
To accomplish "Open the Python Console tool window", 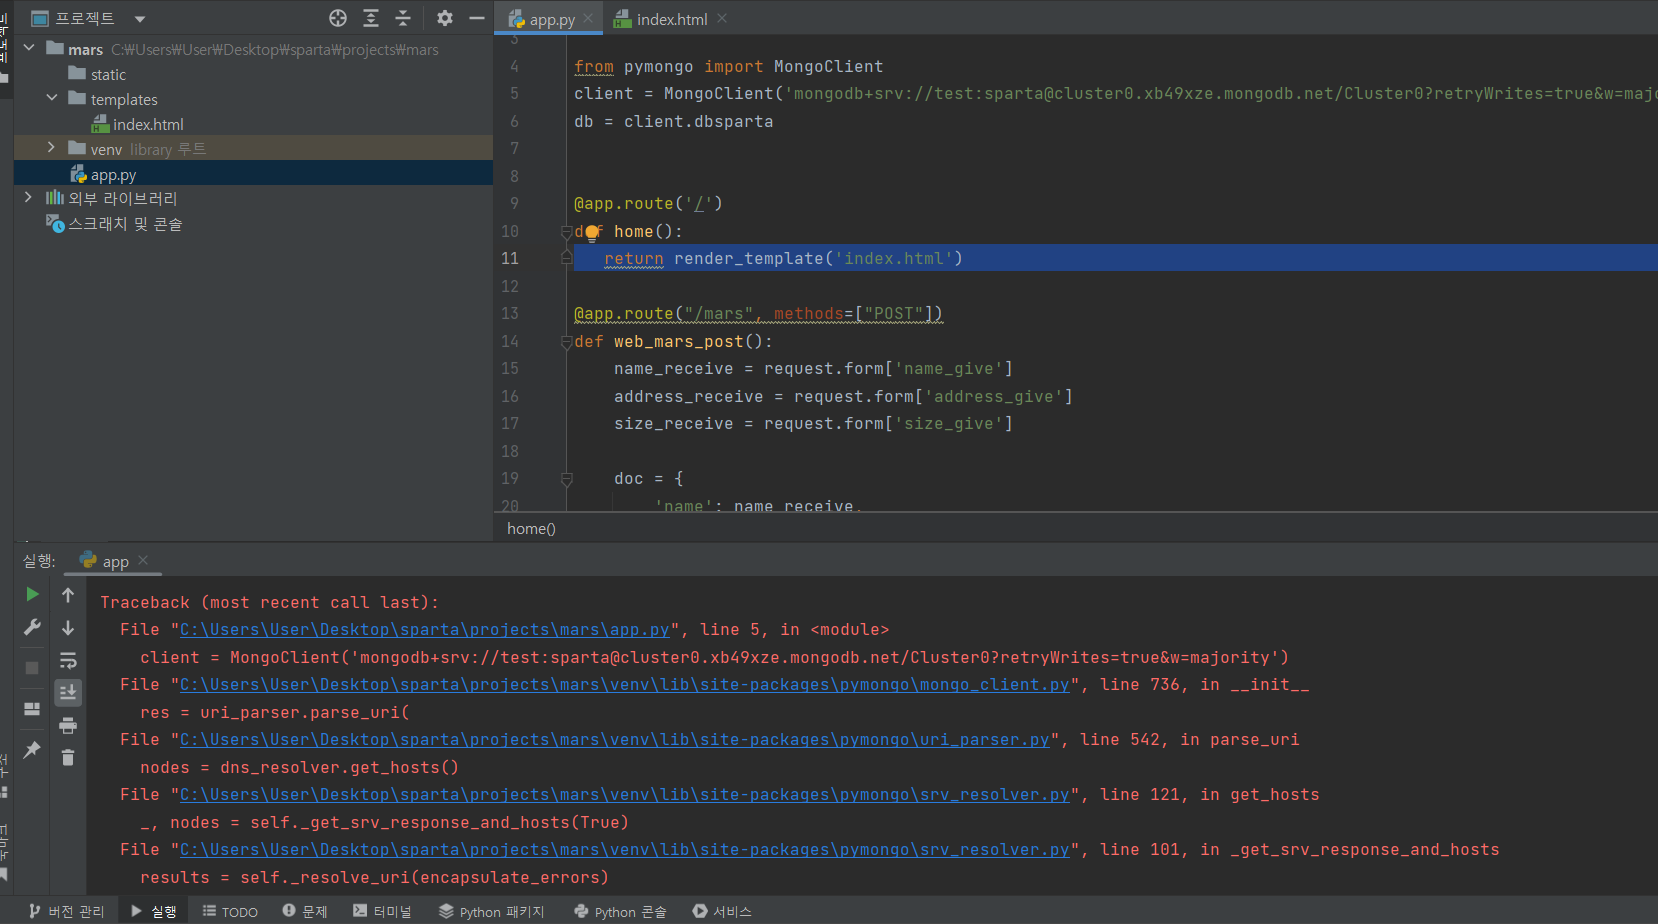I will point(620,911).
